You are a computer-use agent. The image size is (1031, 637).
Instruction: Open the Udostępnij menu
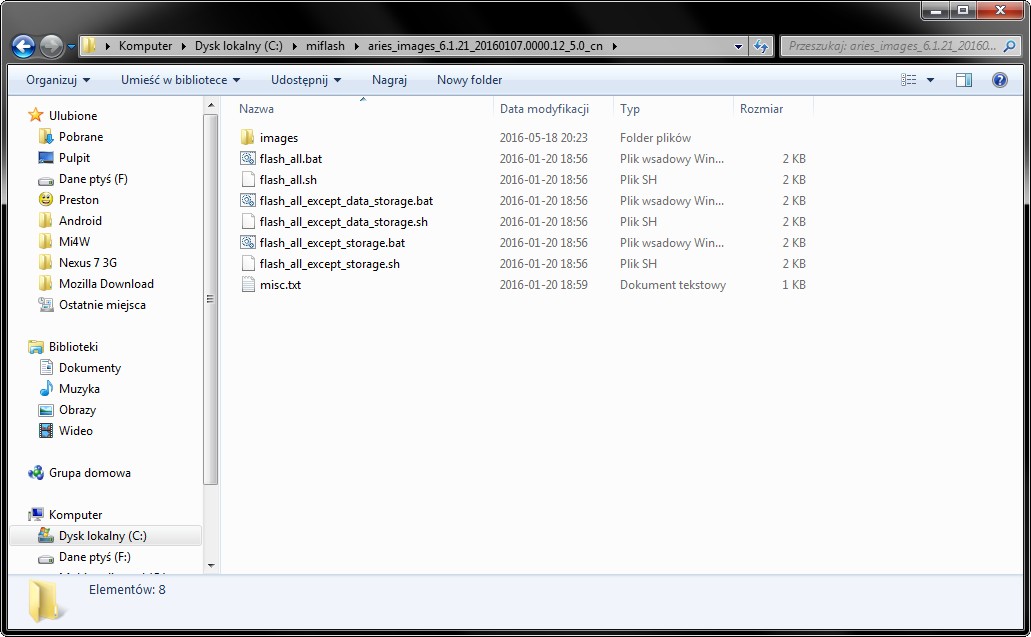[305, 80]
